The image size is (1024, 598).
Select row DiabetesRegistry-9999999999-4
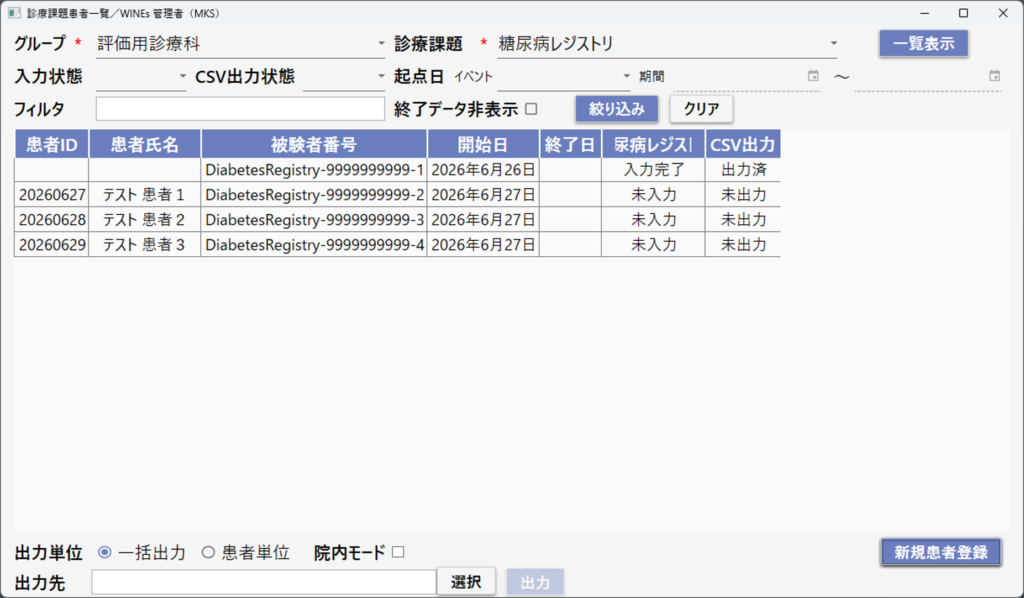tap(397, 245)
